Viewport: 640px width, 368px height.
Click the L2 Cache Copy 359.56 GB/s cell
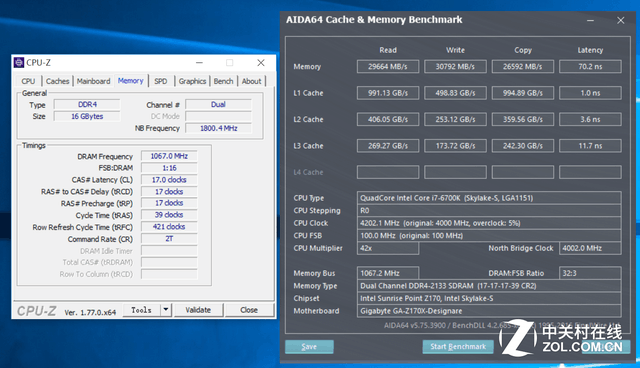click(522, 119)
